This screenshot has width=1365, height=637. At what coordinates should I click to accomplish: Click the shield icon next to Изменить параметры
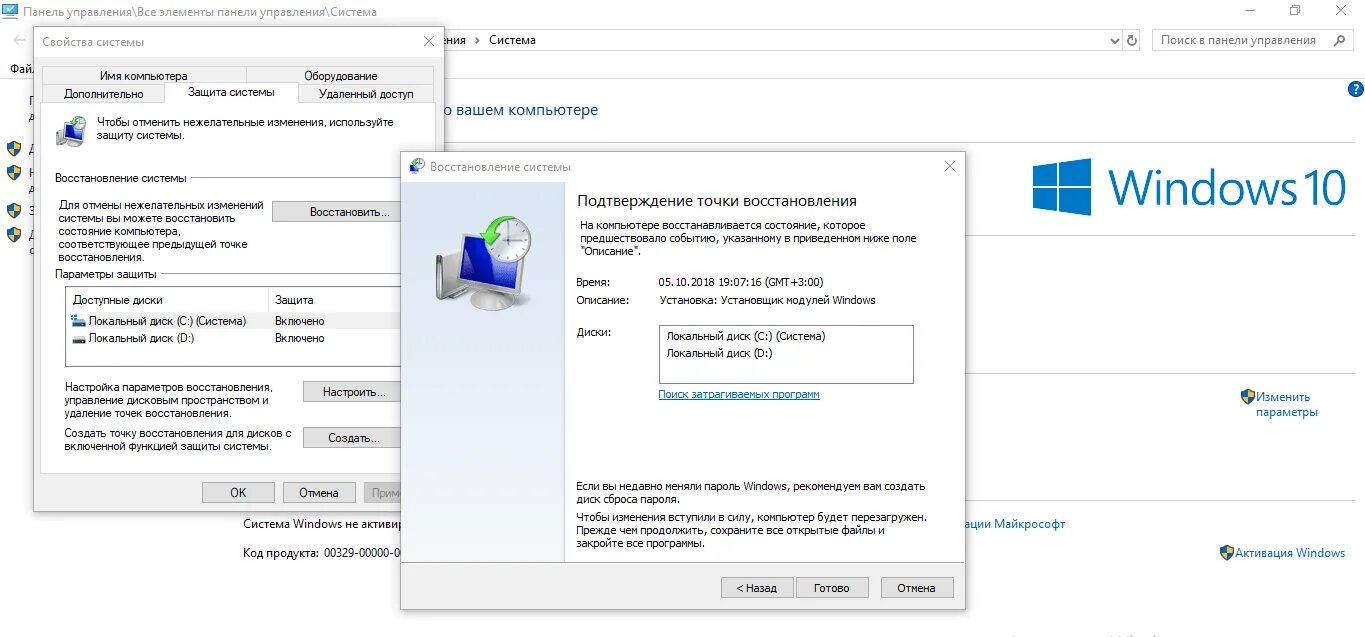(1247, 397)
